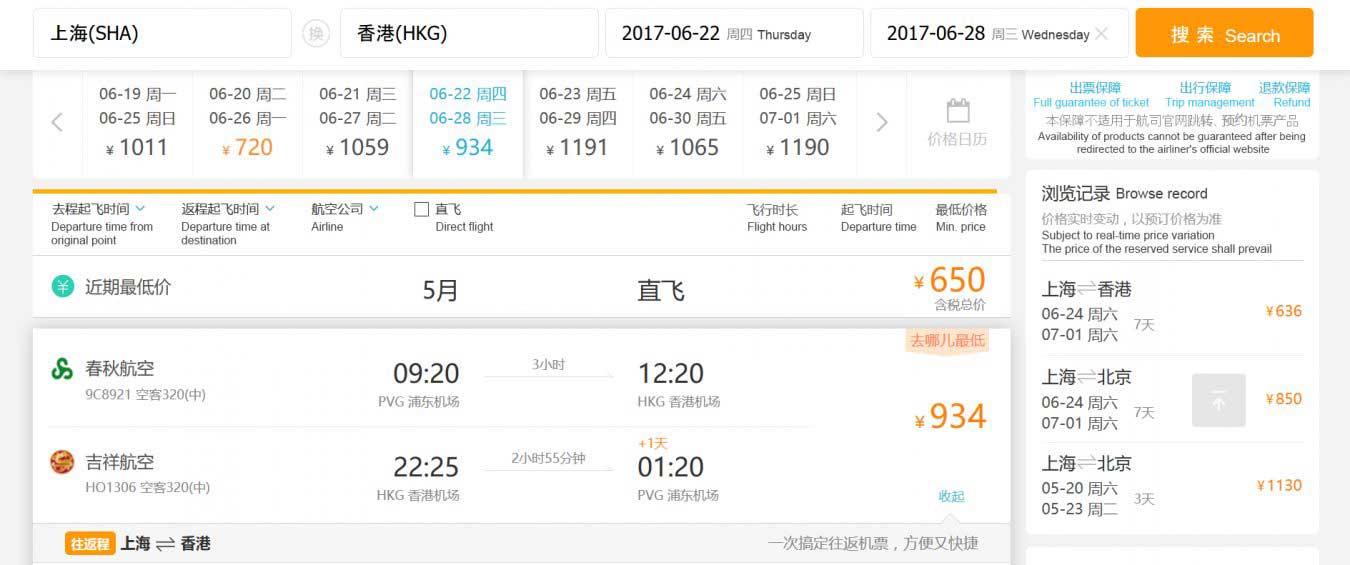Enable the direct flight checkbox
The image size is (1350, 565).
pyautogui.click(x=422, y=210)
